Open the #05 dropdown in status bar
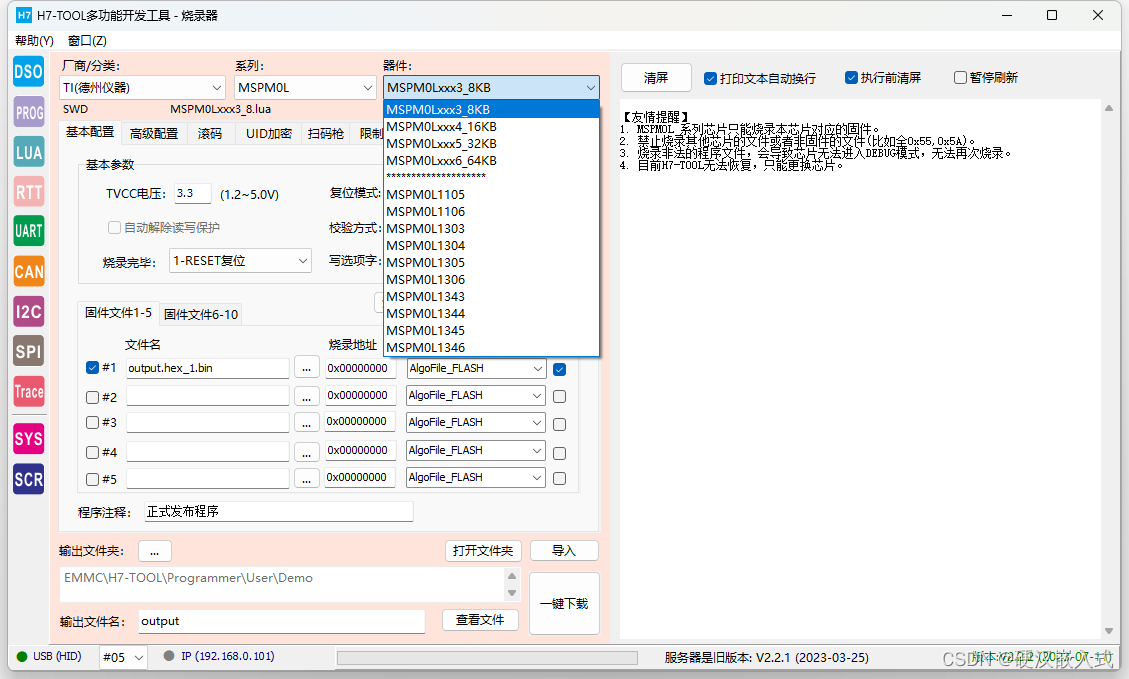1129x679 pixels. point(123,657)
